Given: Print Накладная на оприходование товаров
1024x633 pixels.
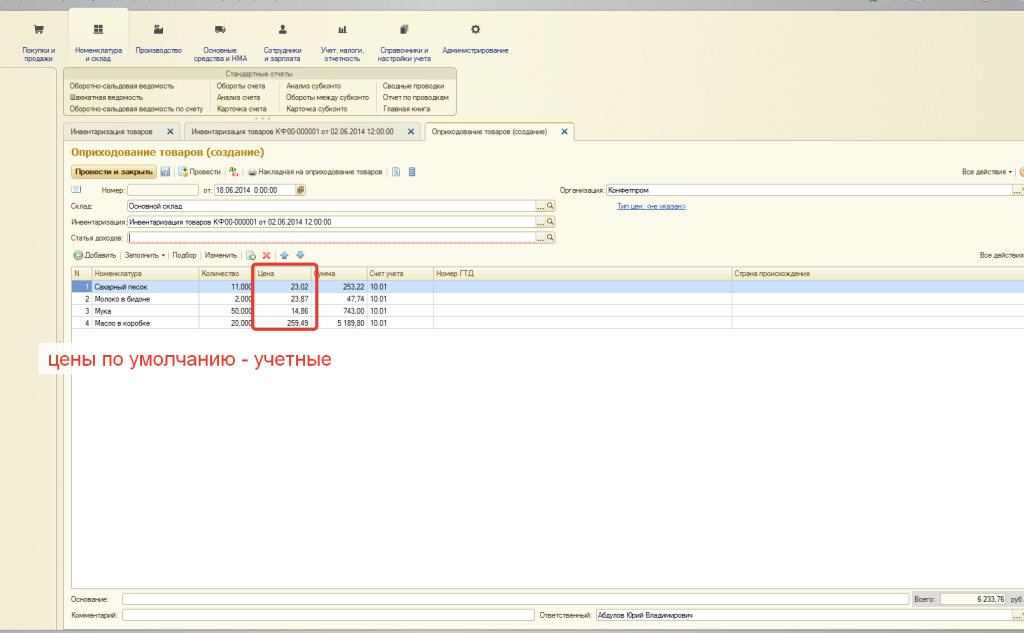Looking at the screenshot, I should click(x=315, y=172).
